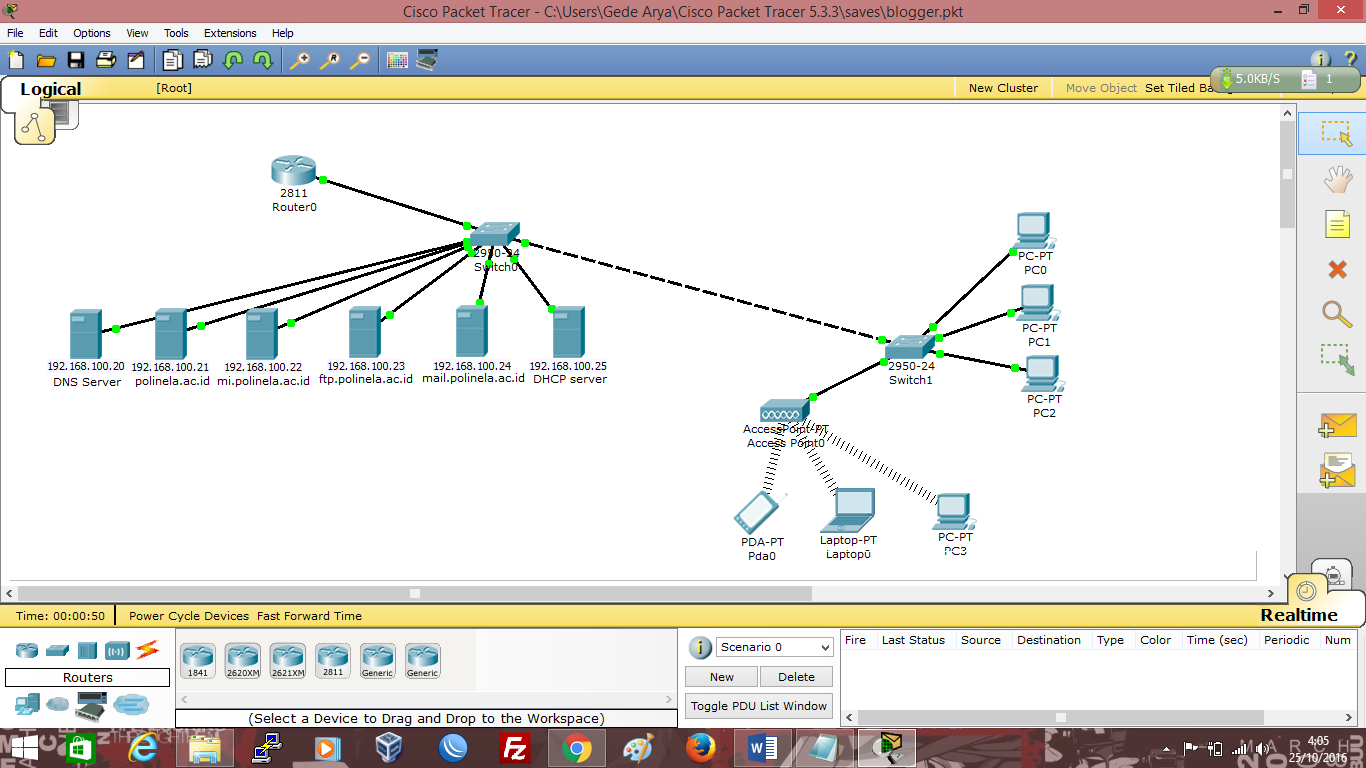This screenshot has width=1366, height=768.
Task: Select the Place Note tool
Action: pos(1338,223)
